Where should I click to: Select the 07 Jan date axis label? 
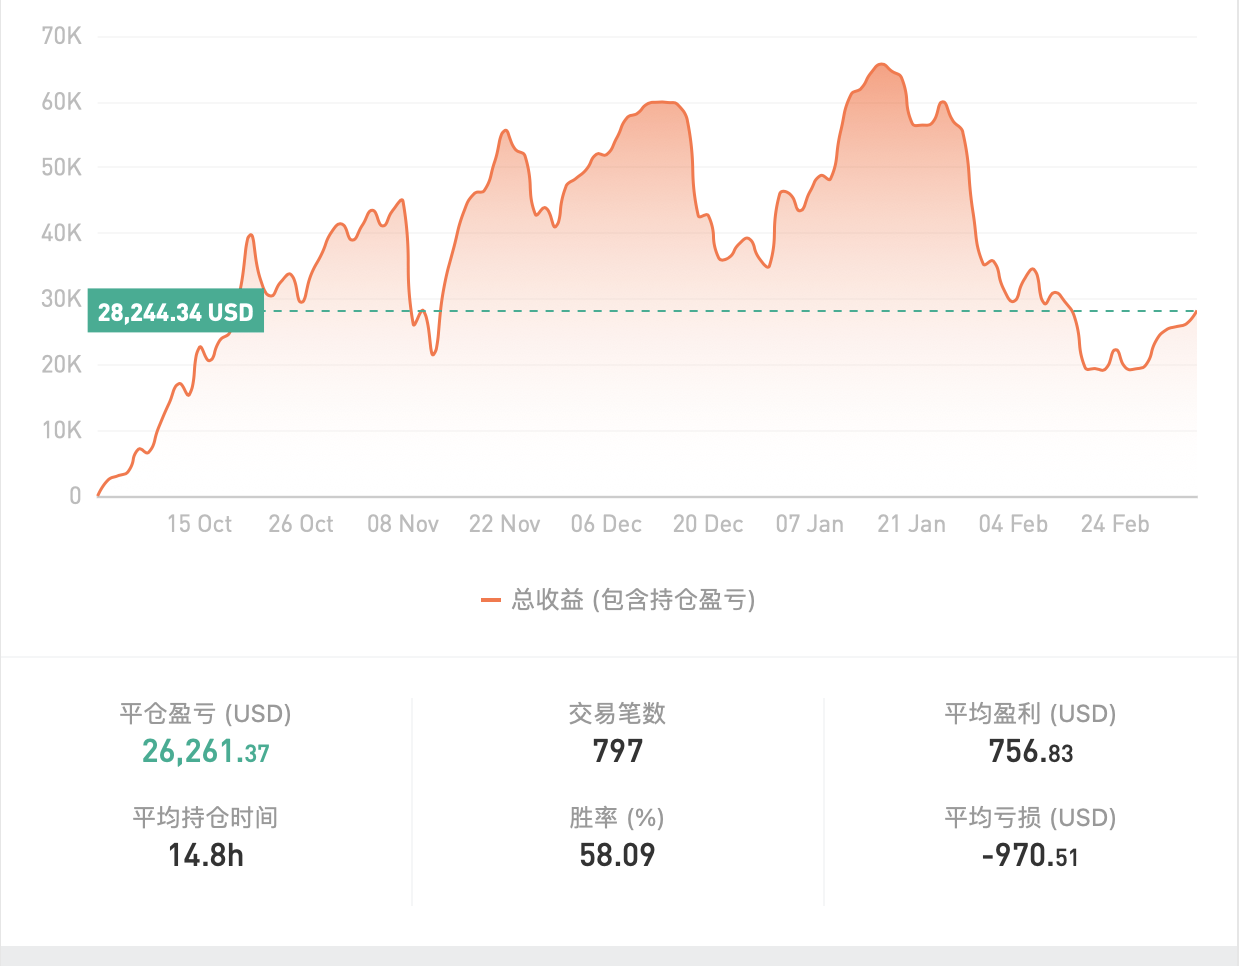[x=810, y=524]
